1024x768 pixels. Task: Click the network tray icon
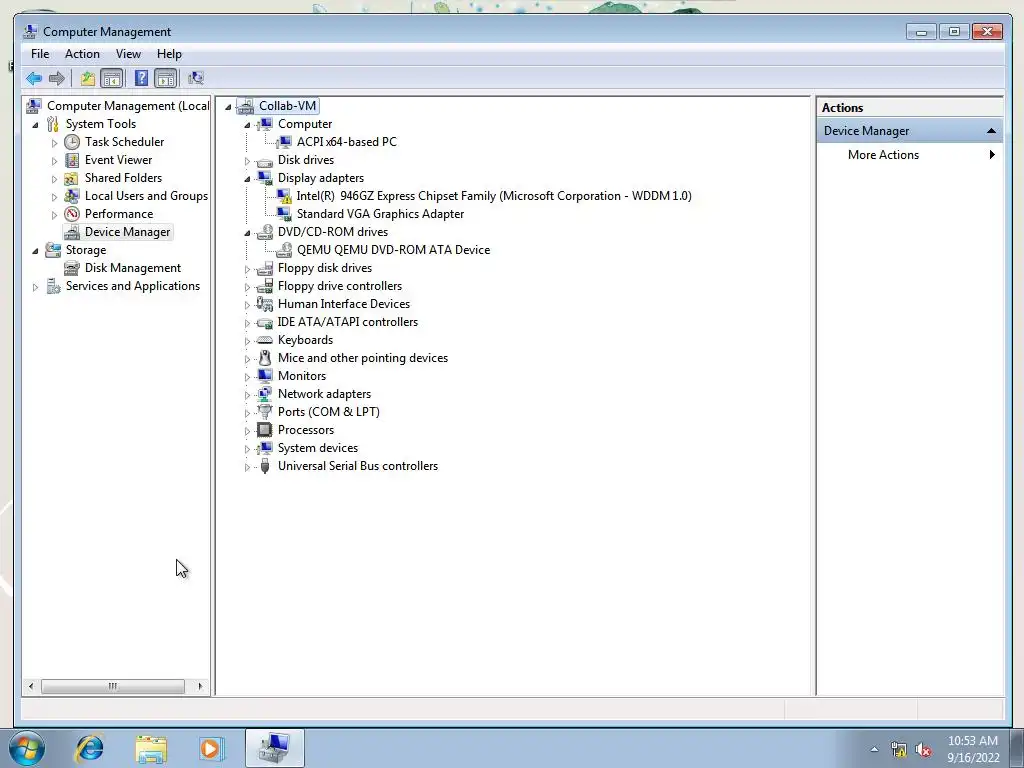[899, 750]
